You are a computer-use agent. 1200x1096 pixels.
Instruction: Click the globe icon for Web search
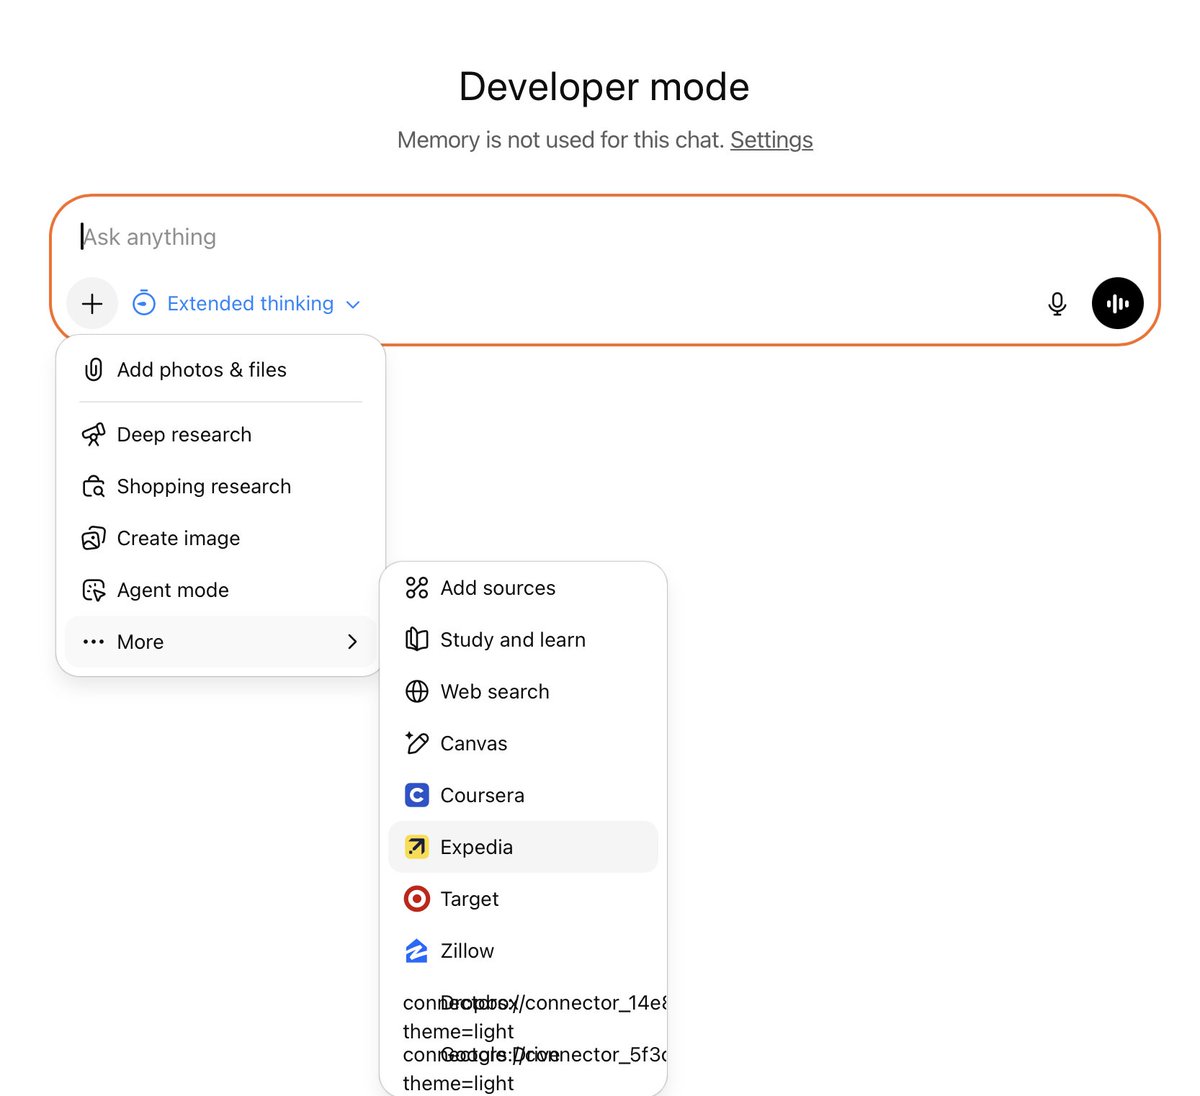tap(417, 692)
